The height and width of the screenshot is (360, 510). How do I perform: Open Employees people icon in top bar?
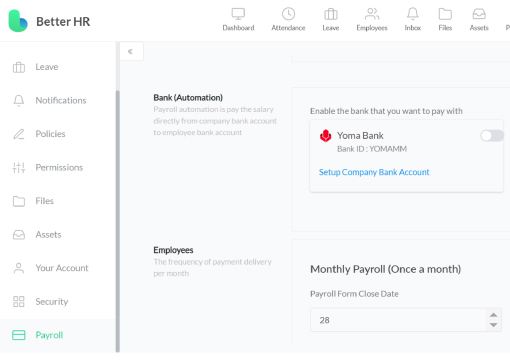[x=372, y=14]
